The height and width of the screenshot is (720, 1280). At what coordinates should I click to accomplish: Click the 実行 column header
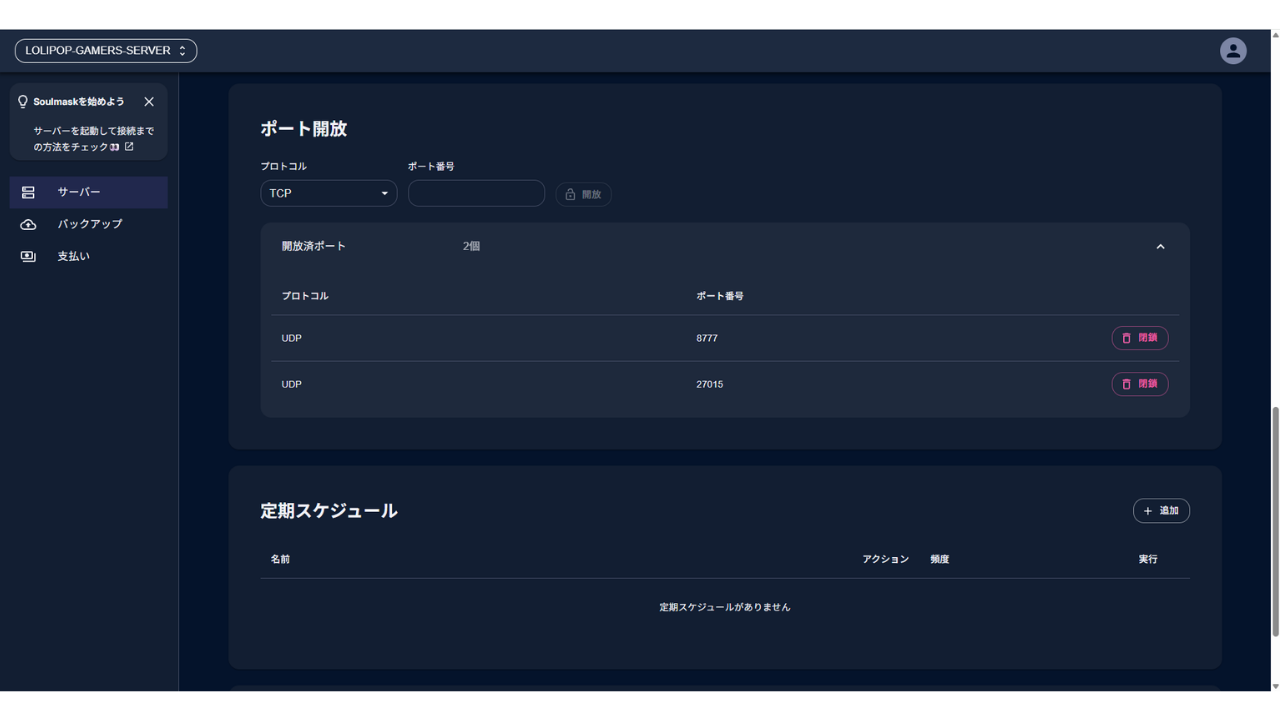coord(1148,559)
